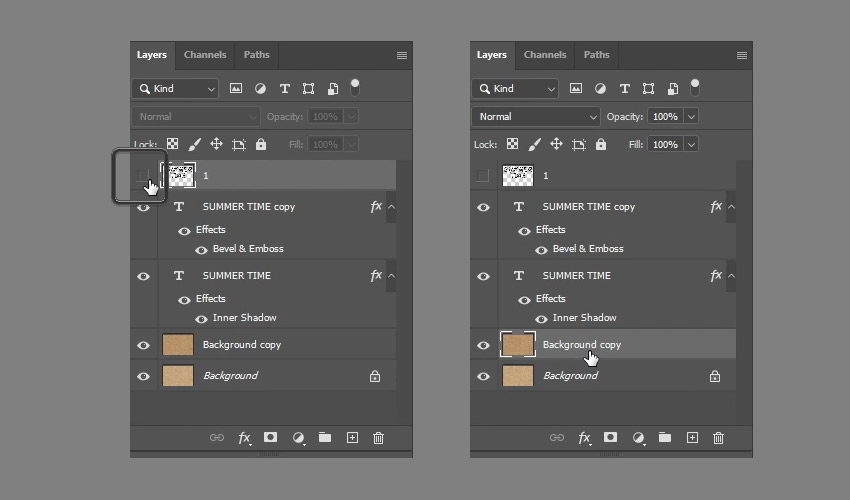The width and height of the screenshot is (850, 500).
Task: Open right panel's menu (hamburger icon)
Action: coord(742,55)
